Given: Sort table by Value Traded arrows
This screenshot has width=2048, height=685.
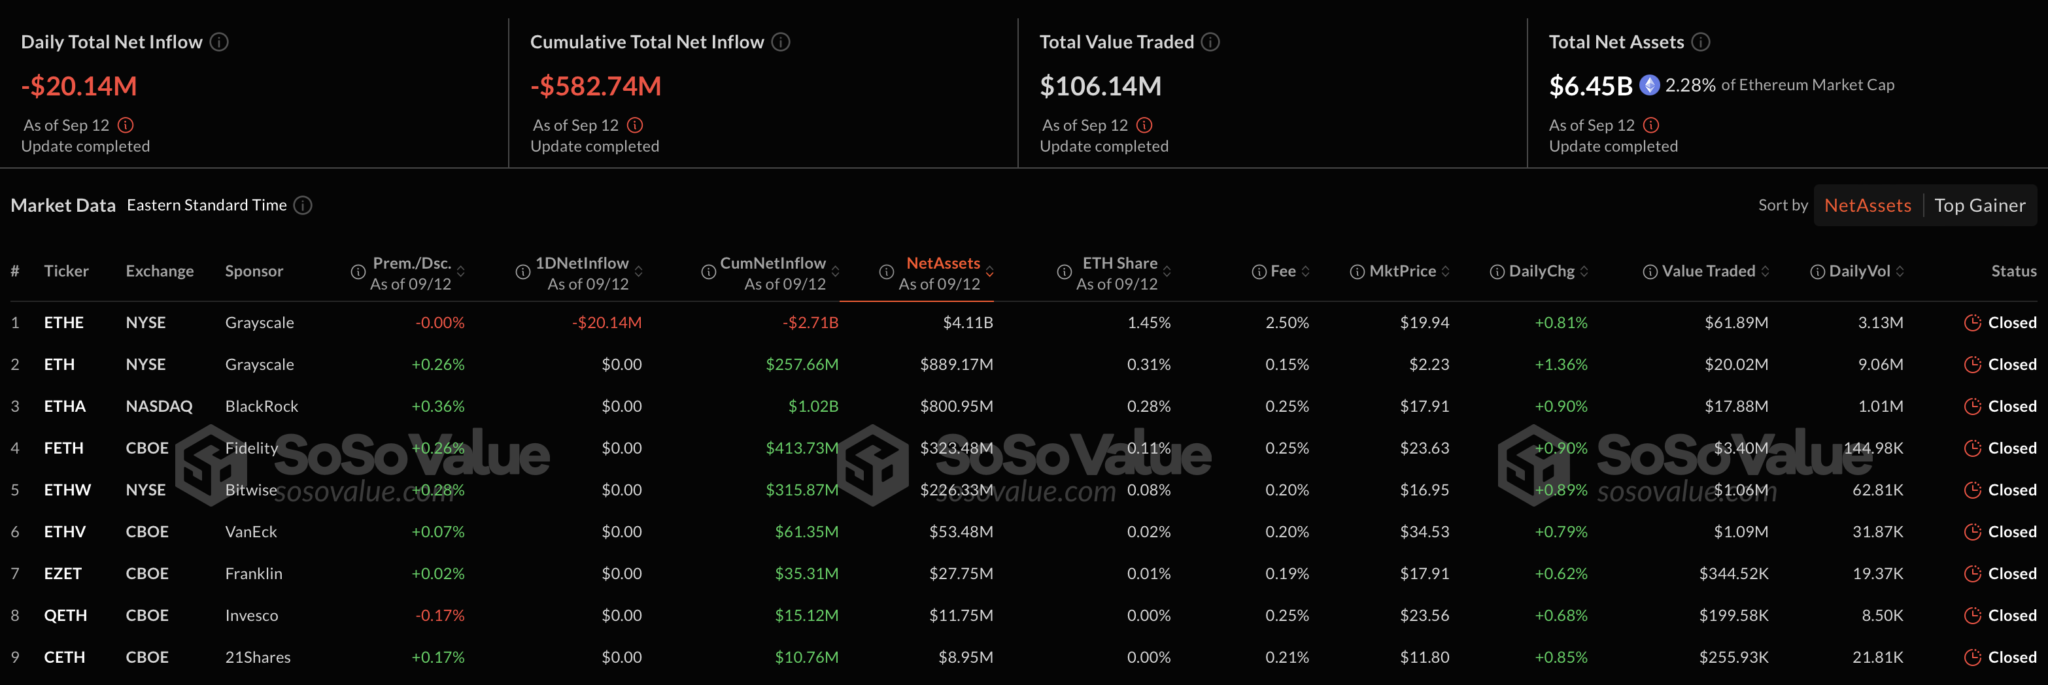Looking at the screenshot, I should click(x=1765, y=272).
